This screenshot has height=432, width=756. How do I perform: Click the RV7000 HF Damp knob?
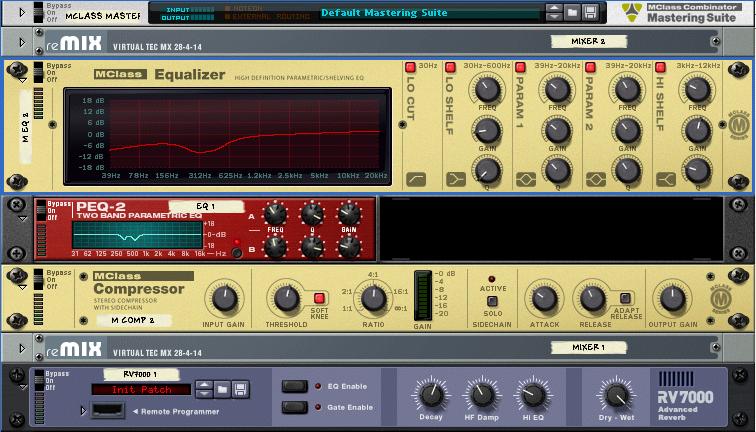click(482, 395)
